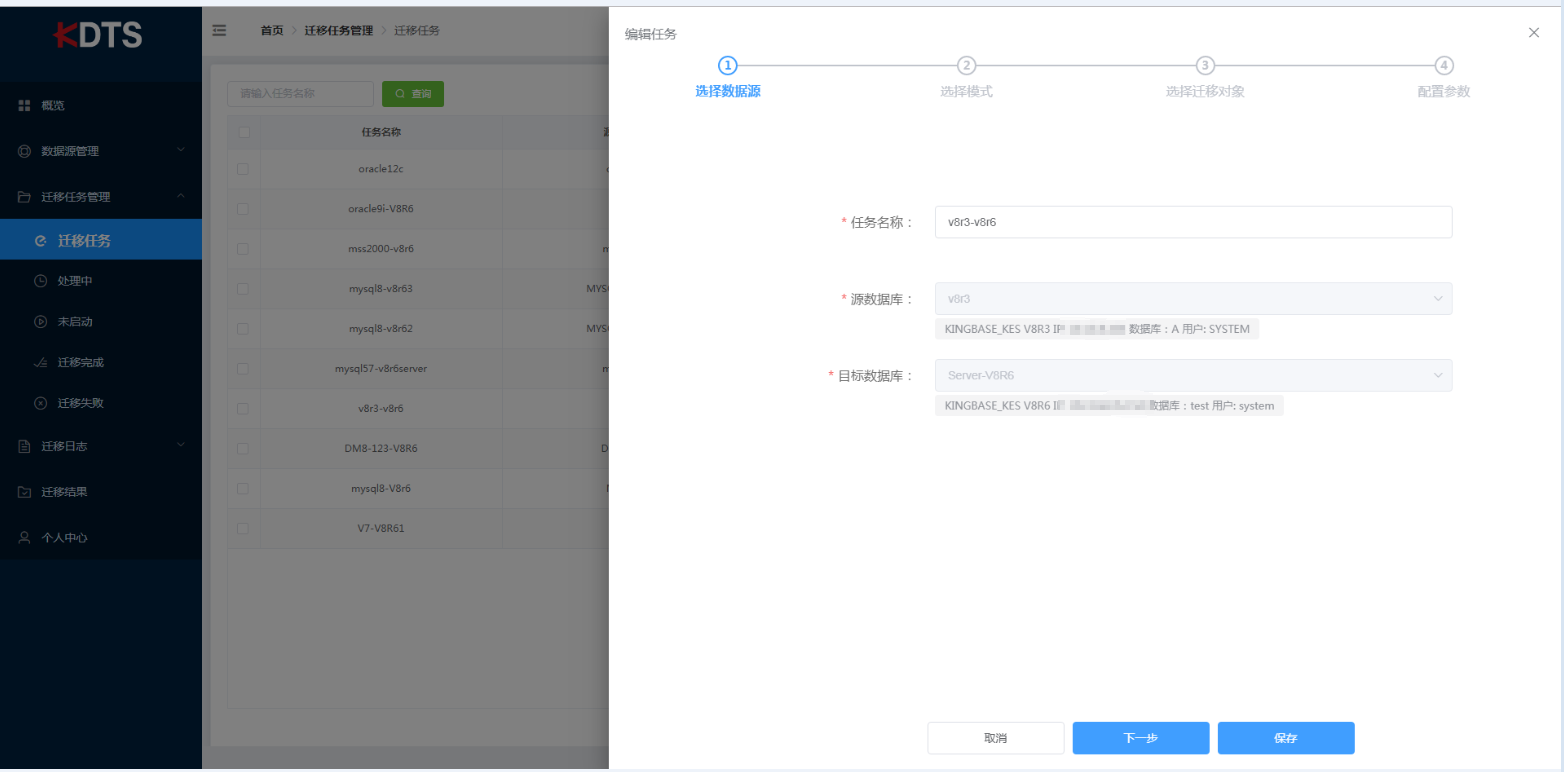Image resolution: width=1564 pixels, height=772 pixels.
Task: Tick the mysql8-v8r62 row checkbox
Action: (243, 329)
